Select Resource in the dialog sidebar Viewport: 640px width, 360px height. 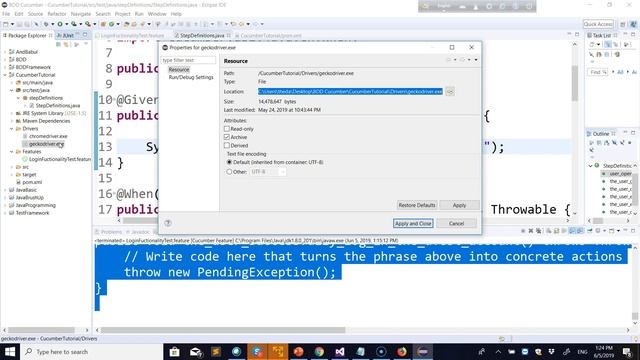point(179,69)
